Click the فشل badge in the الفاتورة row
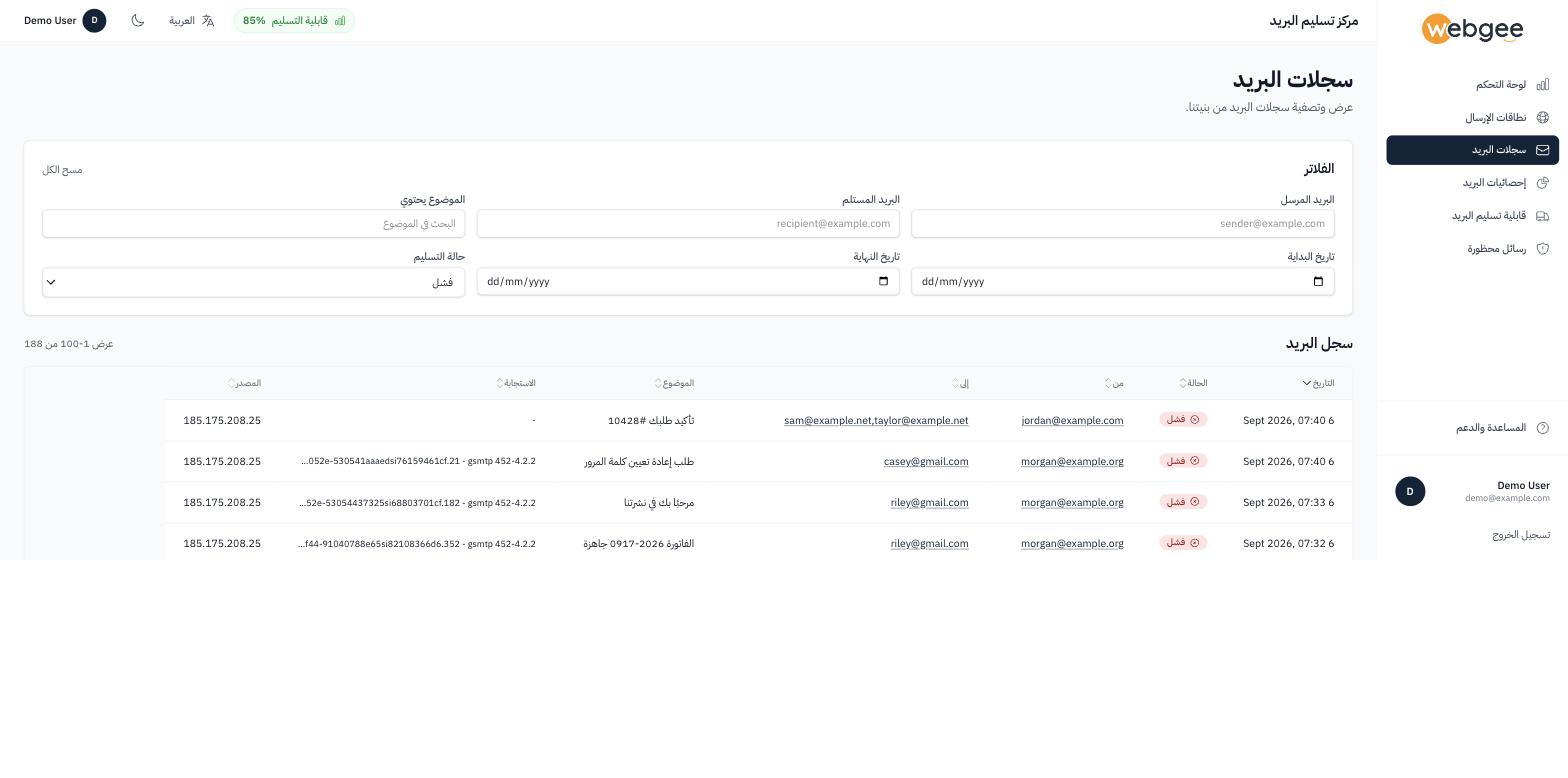This screenshot has width=1568, height=778. click(x=1183, y=543)
